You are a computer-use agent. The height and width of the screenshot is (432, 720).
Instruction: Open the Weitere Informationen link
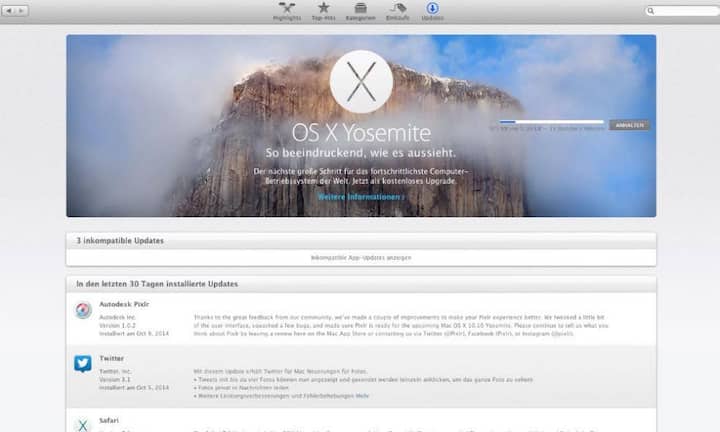coord(361,197)
